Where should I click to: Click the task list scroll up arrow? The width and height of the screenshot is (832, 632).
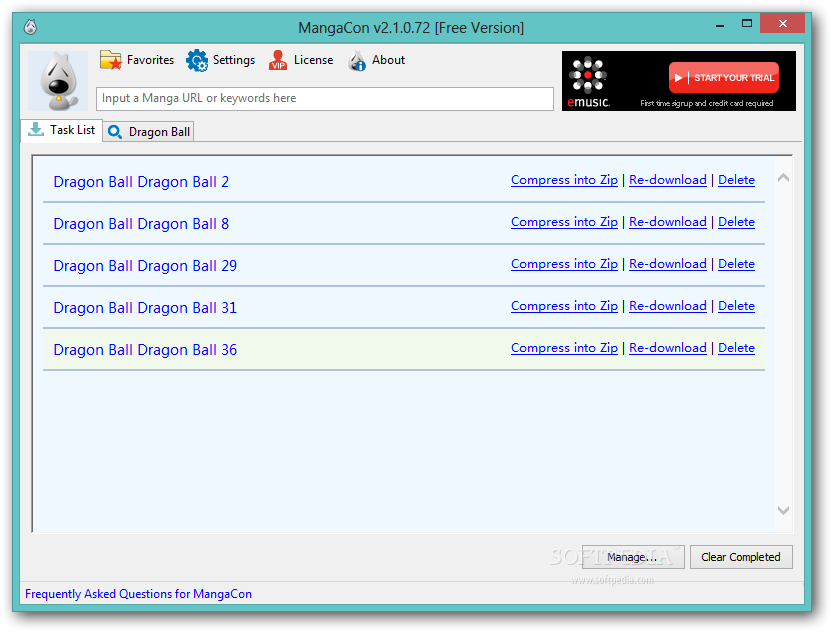(x=783, y=178)
